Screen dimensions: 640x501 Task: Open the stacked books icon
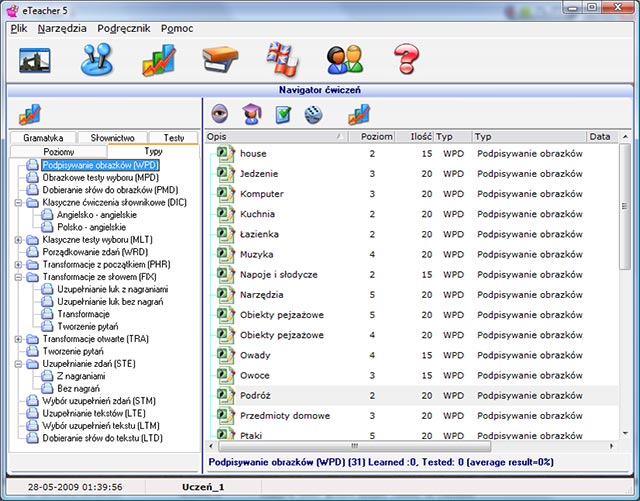pos(220,60)
